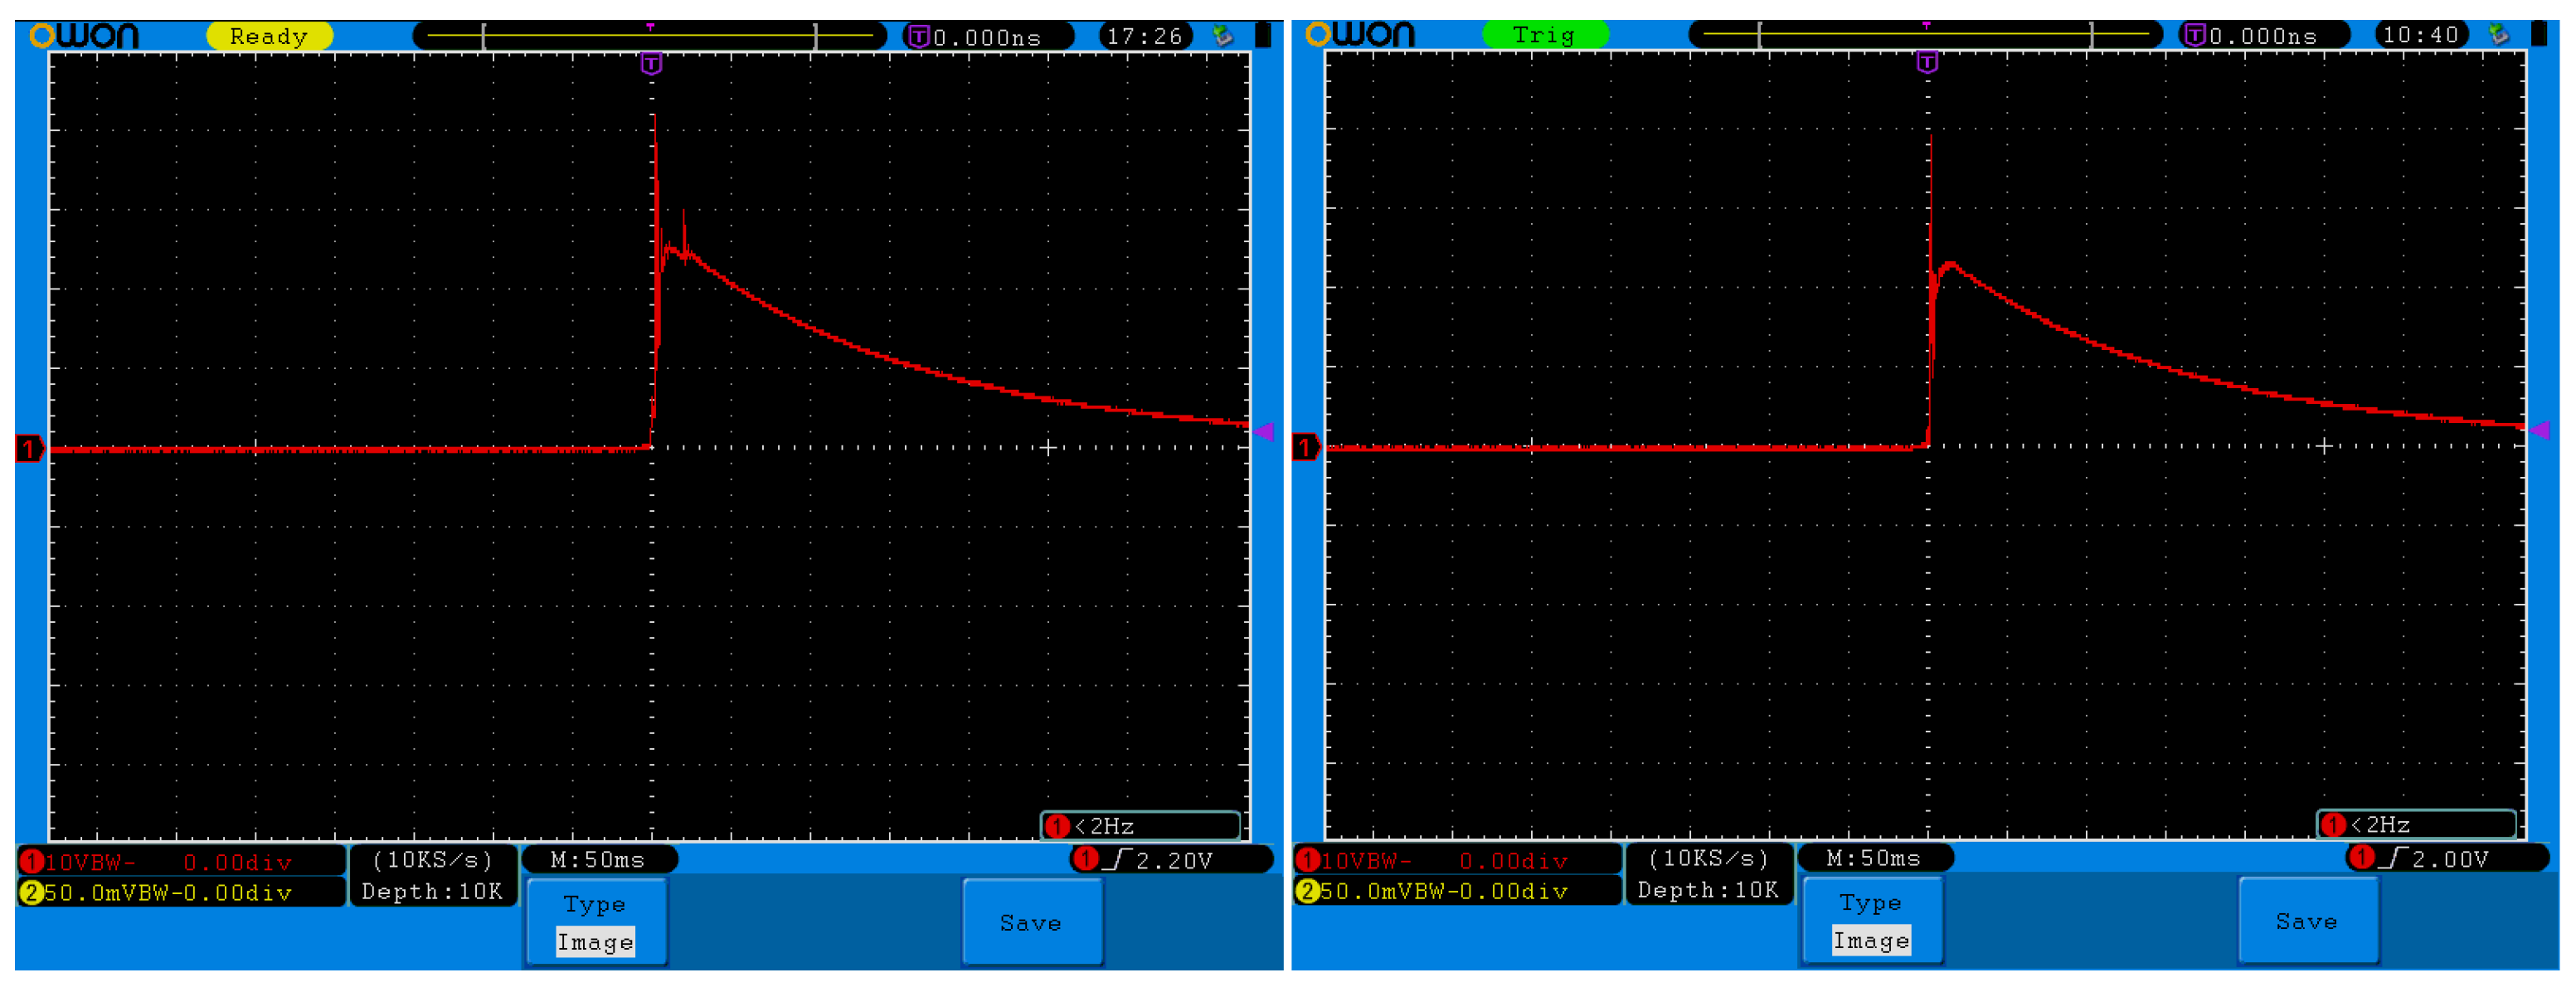Click horizontal position bar on right scope header
This screenshot has width=2576, height=992.
[x=1925, y=35]
